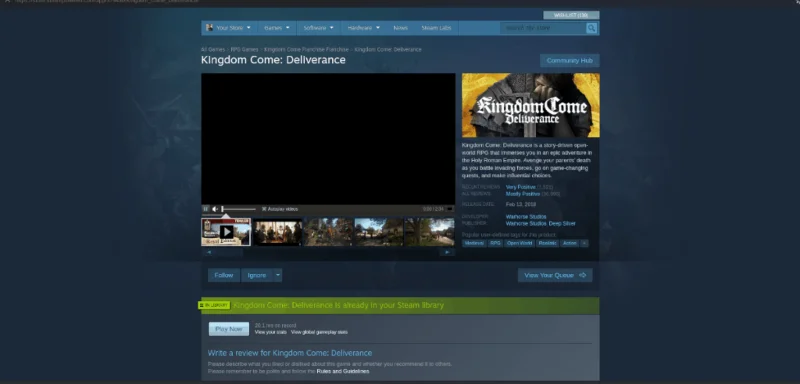800x384 pixels.
Task: Click the Play Now button
Action: tap(229, 329)
